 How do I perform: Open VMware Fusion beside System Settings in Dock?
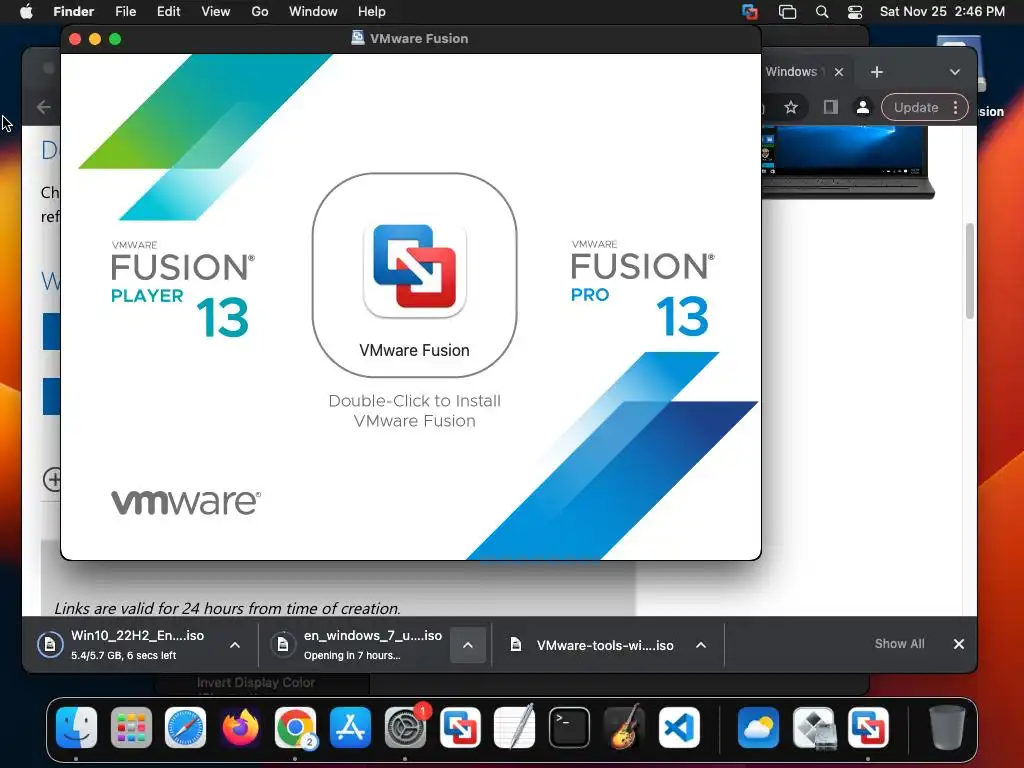[460, 727]
